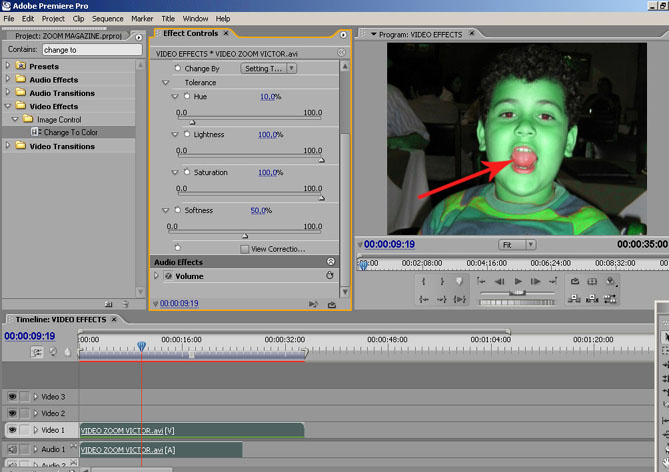Expand the Video Transitions folder
Screen dimensions: 669x472
8,146
